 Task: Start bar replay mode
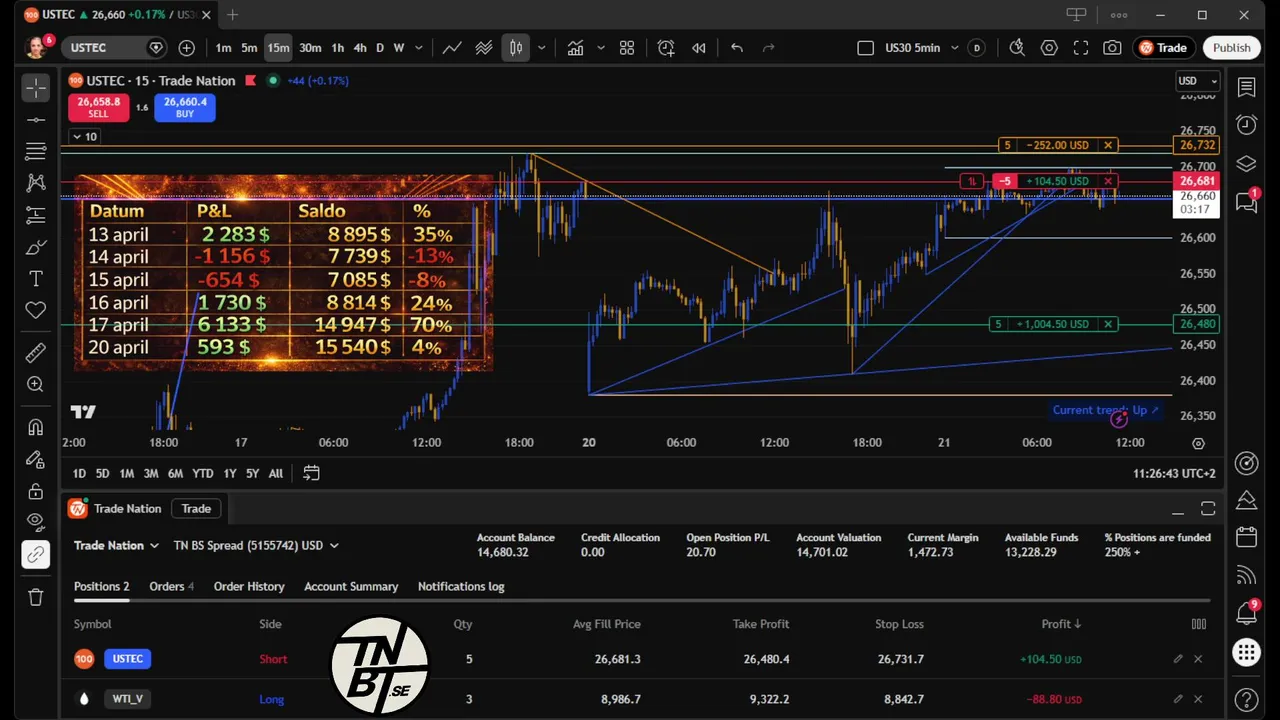point(699,48)
